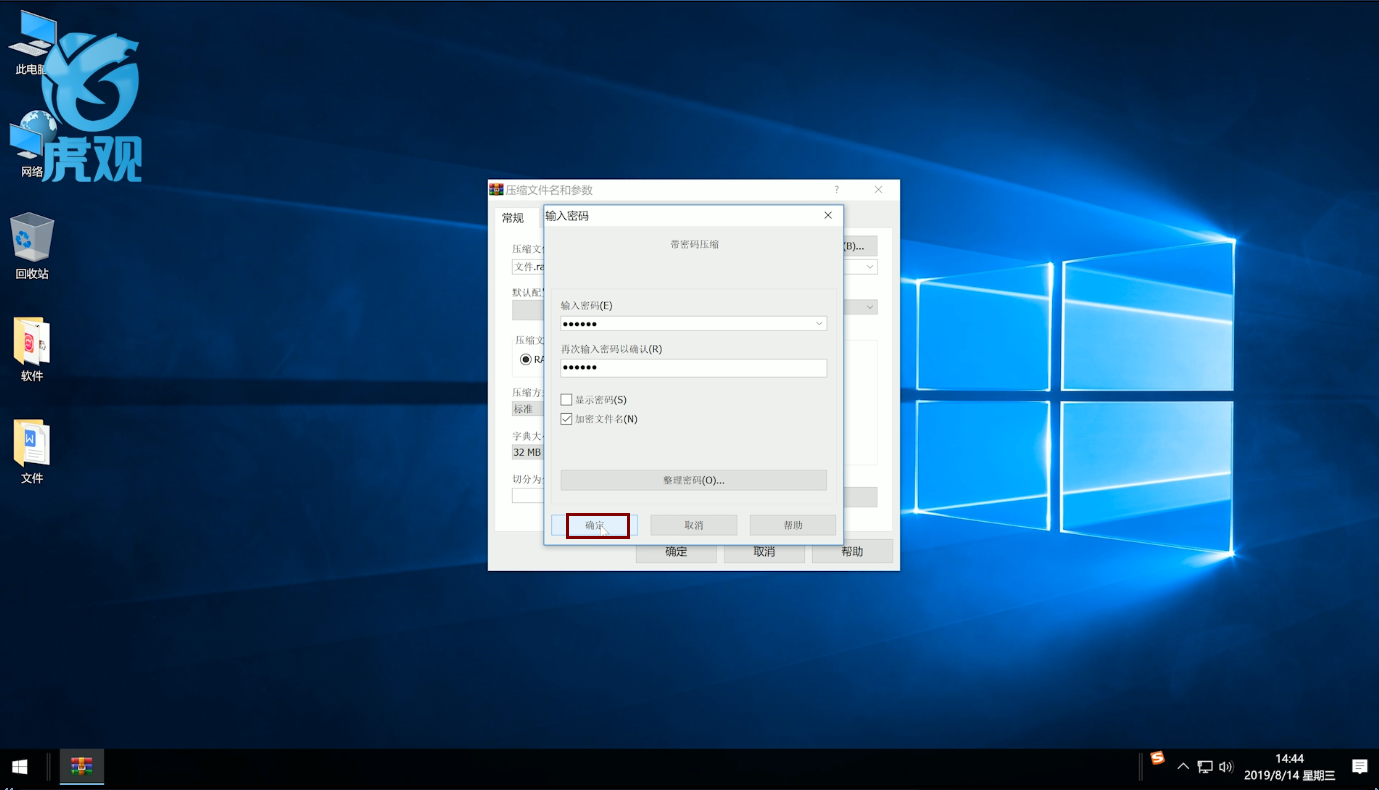Switch to the 常规 tab
The width and height of the screenshot is (1379, 790).
click(513, 218)
